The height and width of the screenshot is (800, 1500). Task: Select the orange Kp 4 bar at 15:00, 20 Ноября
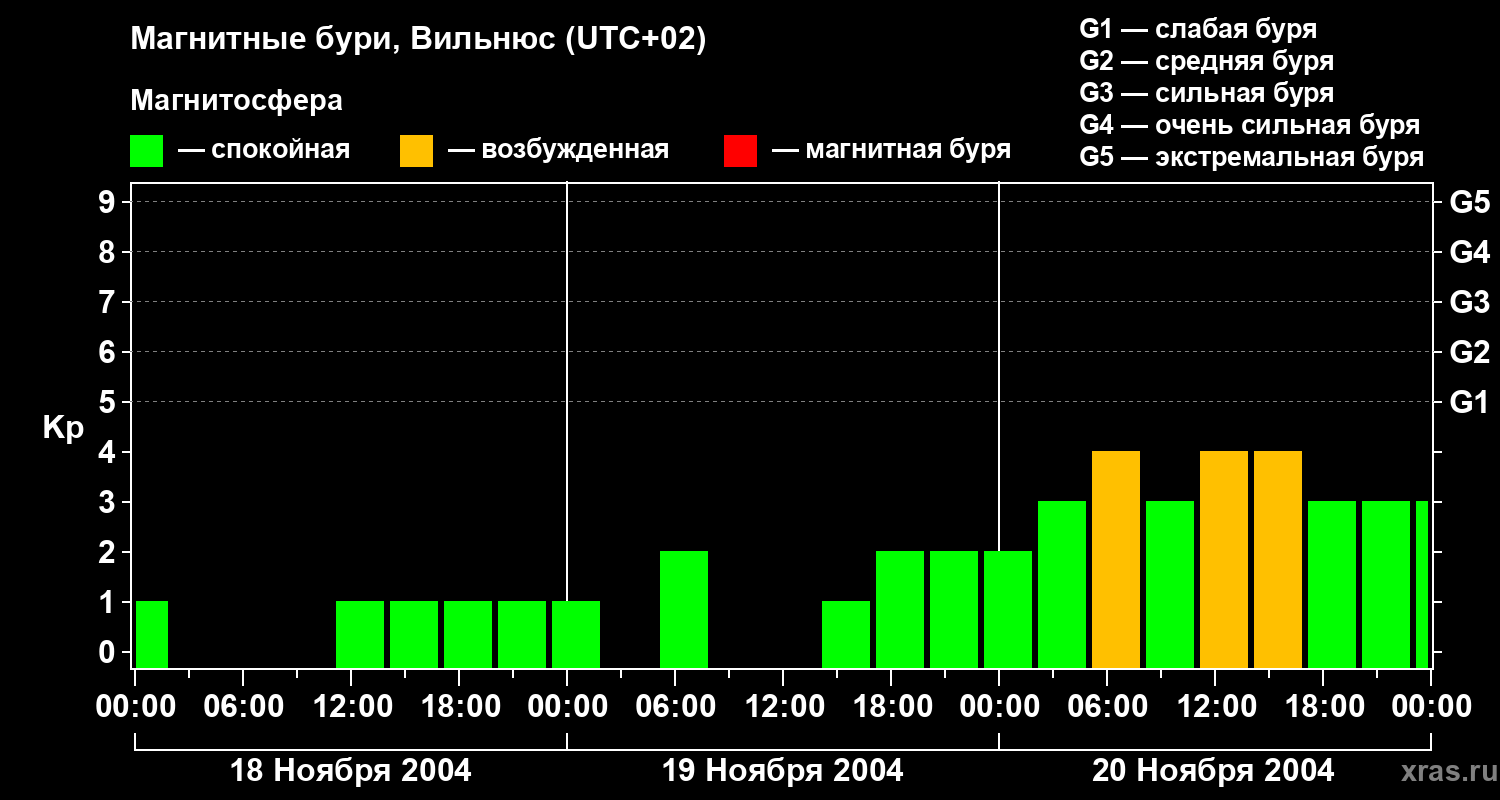[1278, 560]
